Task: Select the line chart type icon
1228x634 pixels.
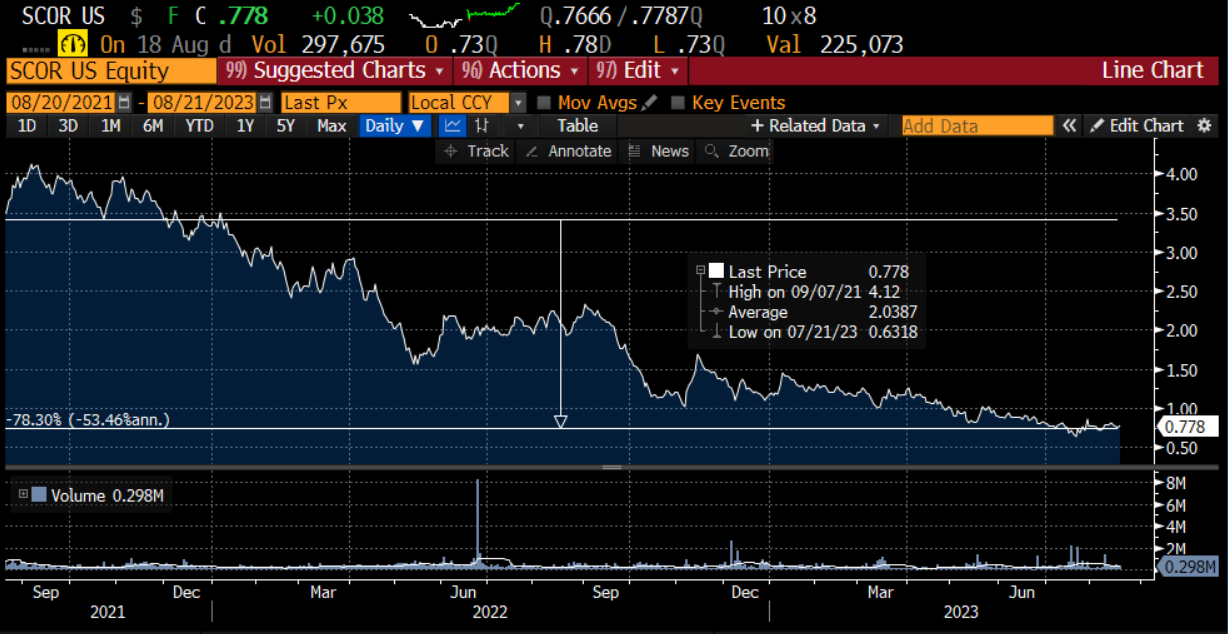Action: tap(453, 126)
